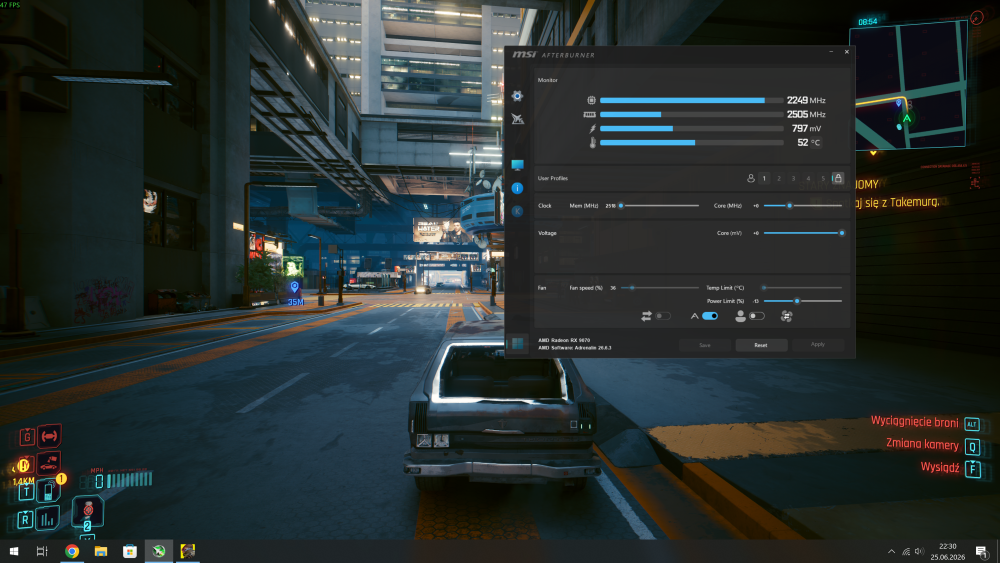Click the Mem (MHz) clock slider

click(659, 206)
